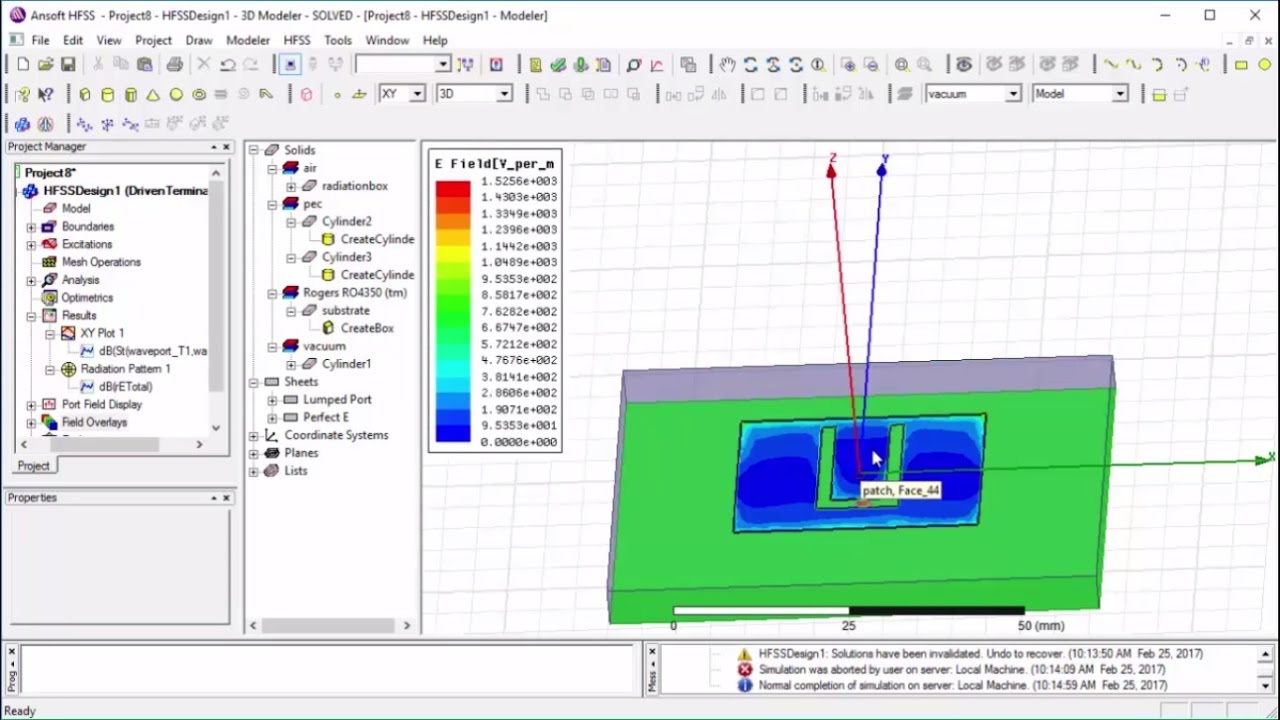Image resolution: width=1280 pixels, height=720 pixels.
Task: Select the Draw box tool
Action: [x=85, y=95]
